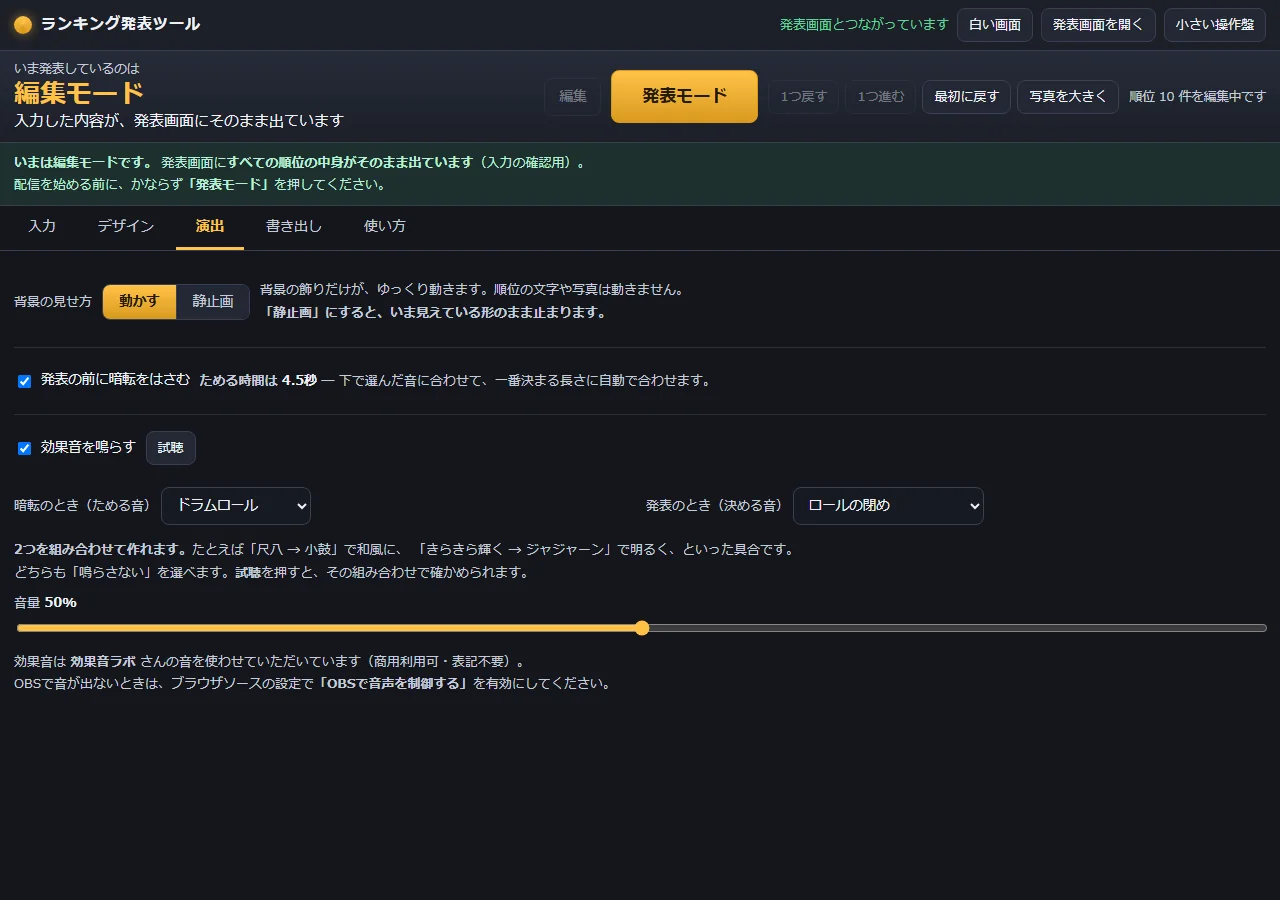Click the 背景の見せ方 label
Image resolution: width=1280 pixels, height=900 pixels.
53,302
